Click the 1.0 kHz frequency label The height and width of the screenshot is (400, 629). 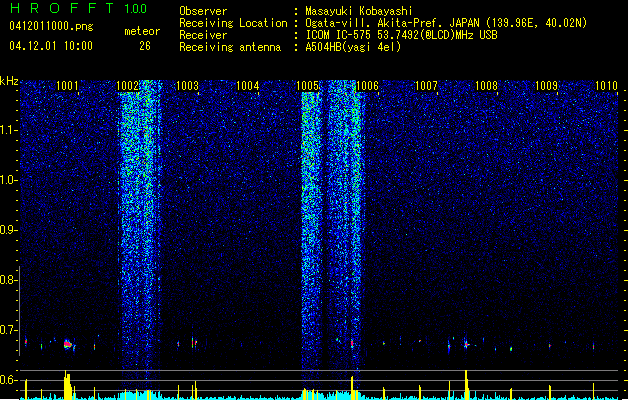[x=8, y=180]
